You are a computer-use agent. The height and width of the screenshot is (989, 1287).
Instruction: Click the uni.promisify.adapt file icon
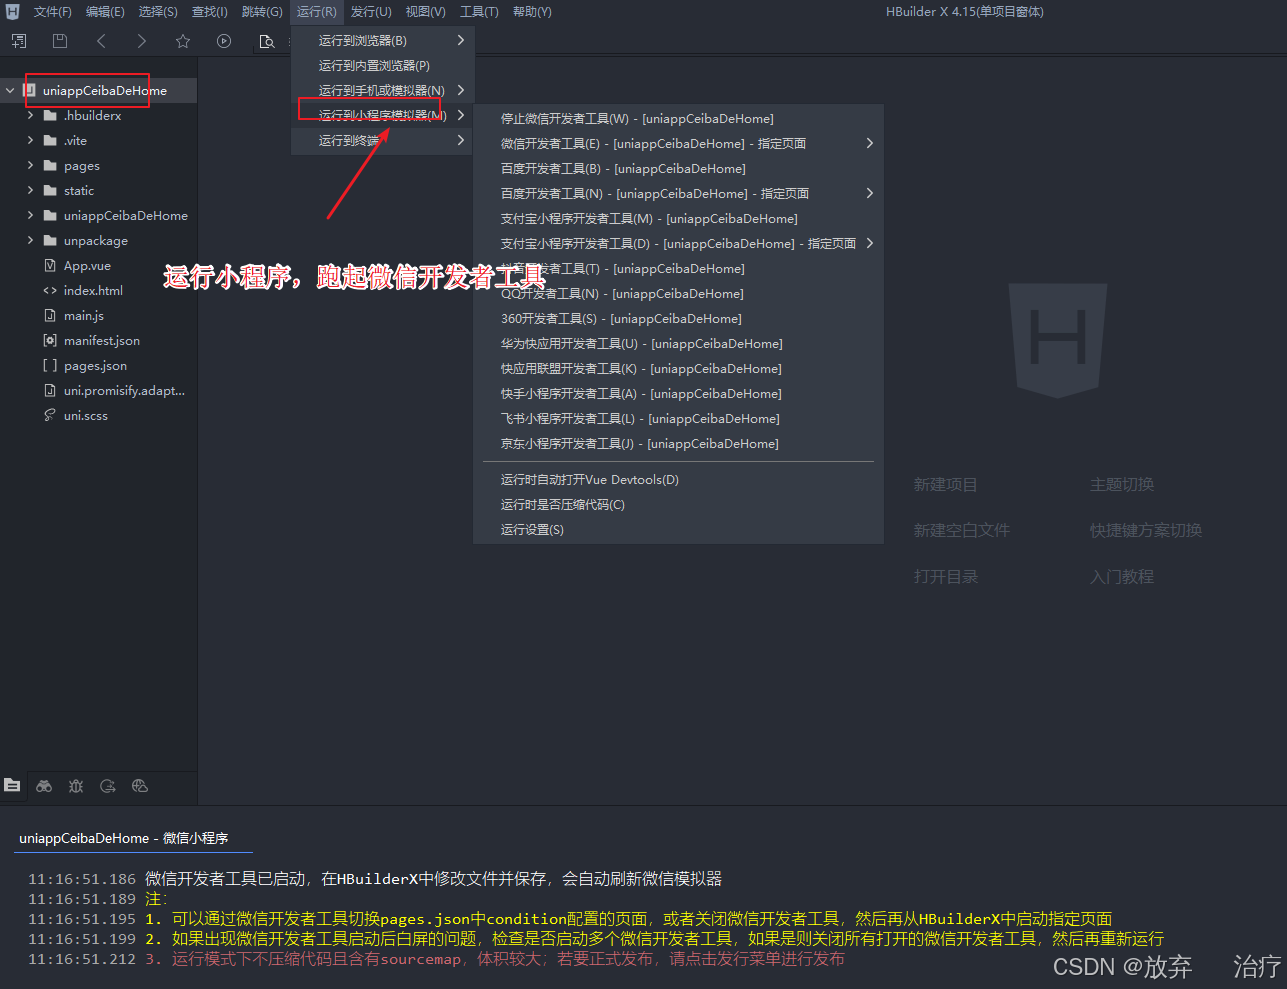click(50, 390)
